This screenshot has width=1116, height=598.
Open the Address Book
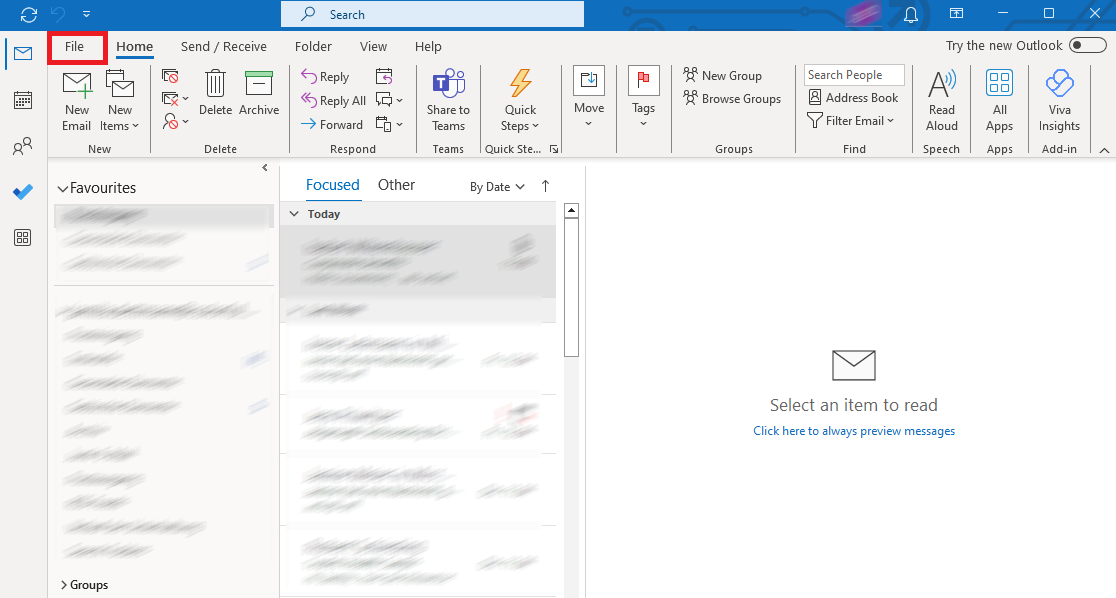coord(854,97)
